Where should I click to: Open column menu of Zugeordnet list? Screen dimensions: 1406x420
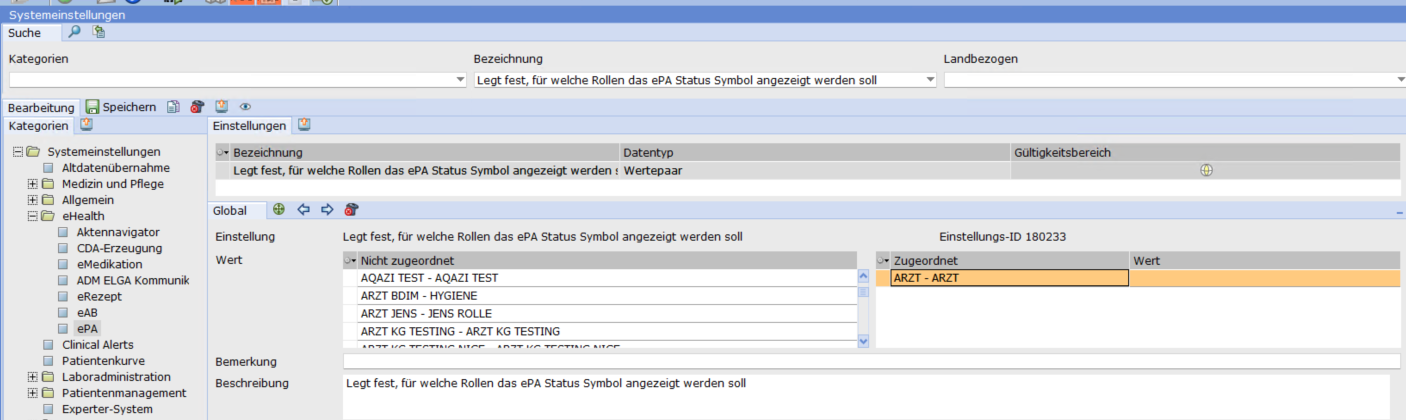click(x=883, y=260)
